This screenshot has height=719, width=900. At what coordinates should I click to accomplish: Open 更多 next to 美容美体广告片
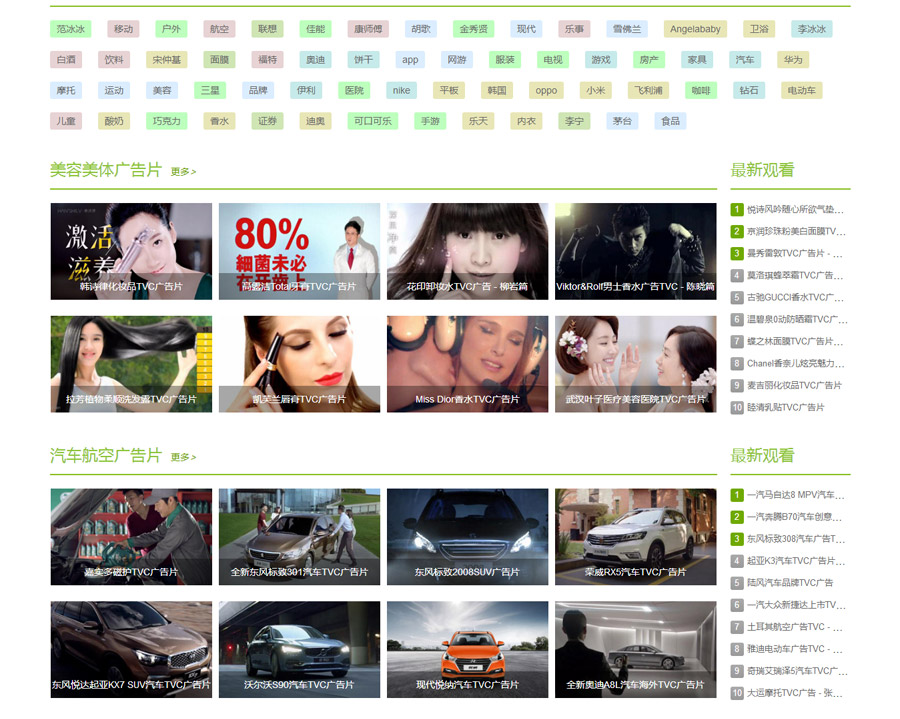pos(183,172)
